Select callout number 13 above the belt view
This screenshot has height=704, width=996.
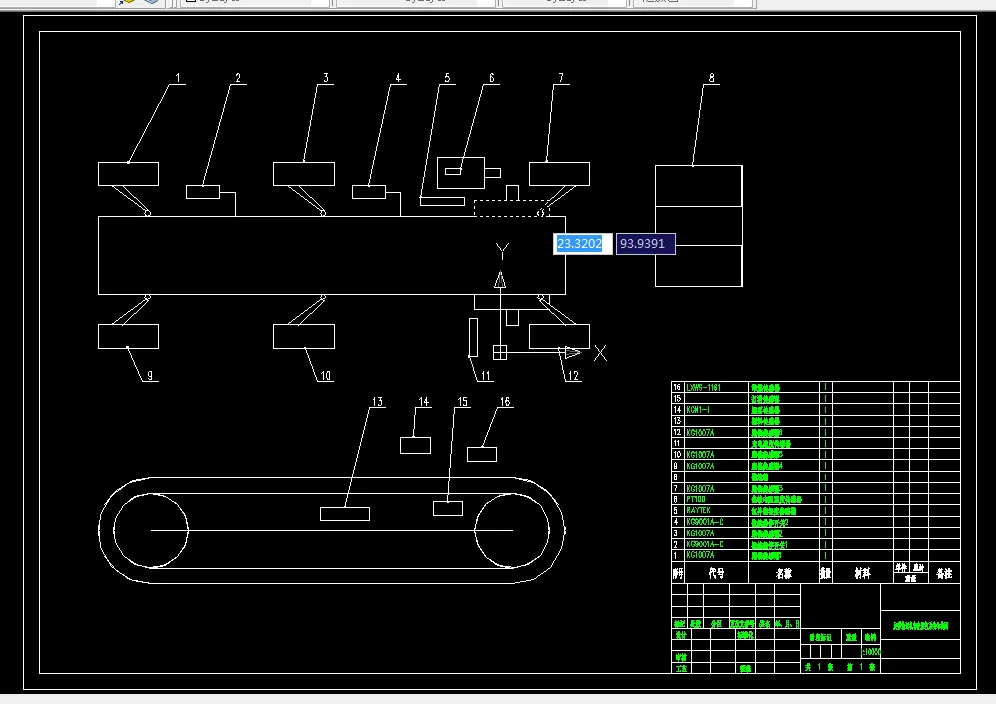[x=377, y=402]
